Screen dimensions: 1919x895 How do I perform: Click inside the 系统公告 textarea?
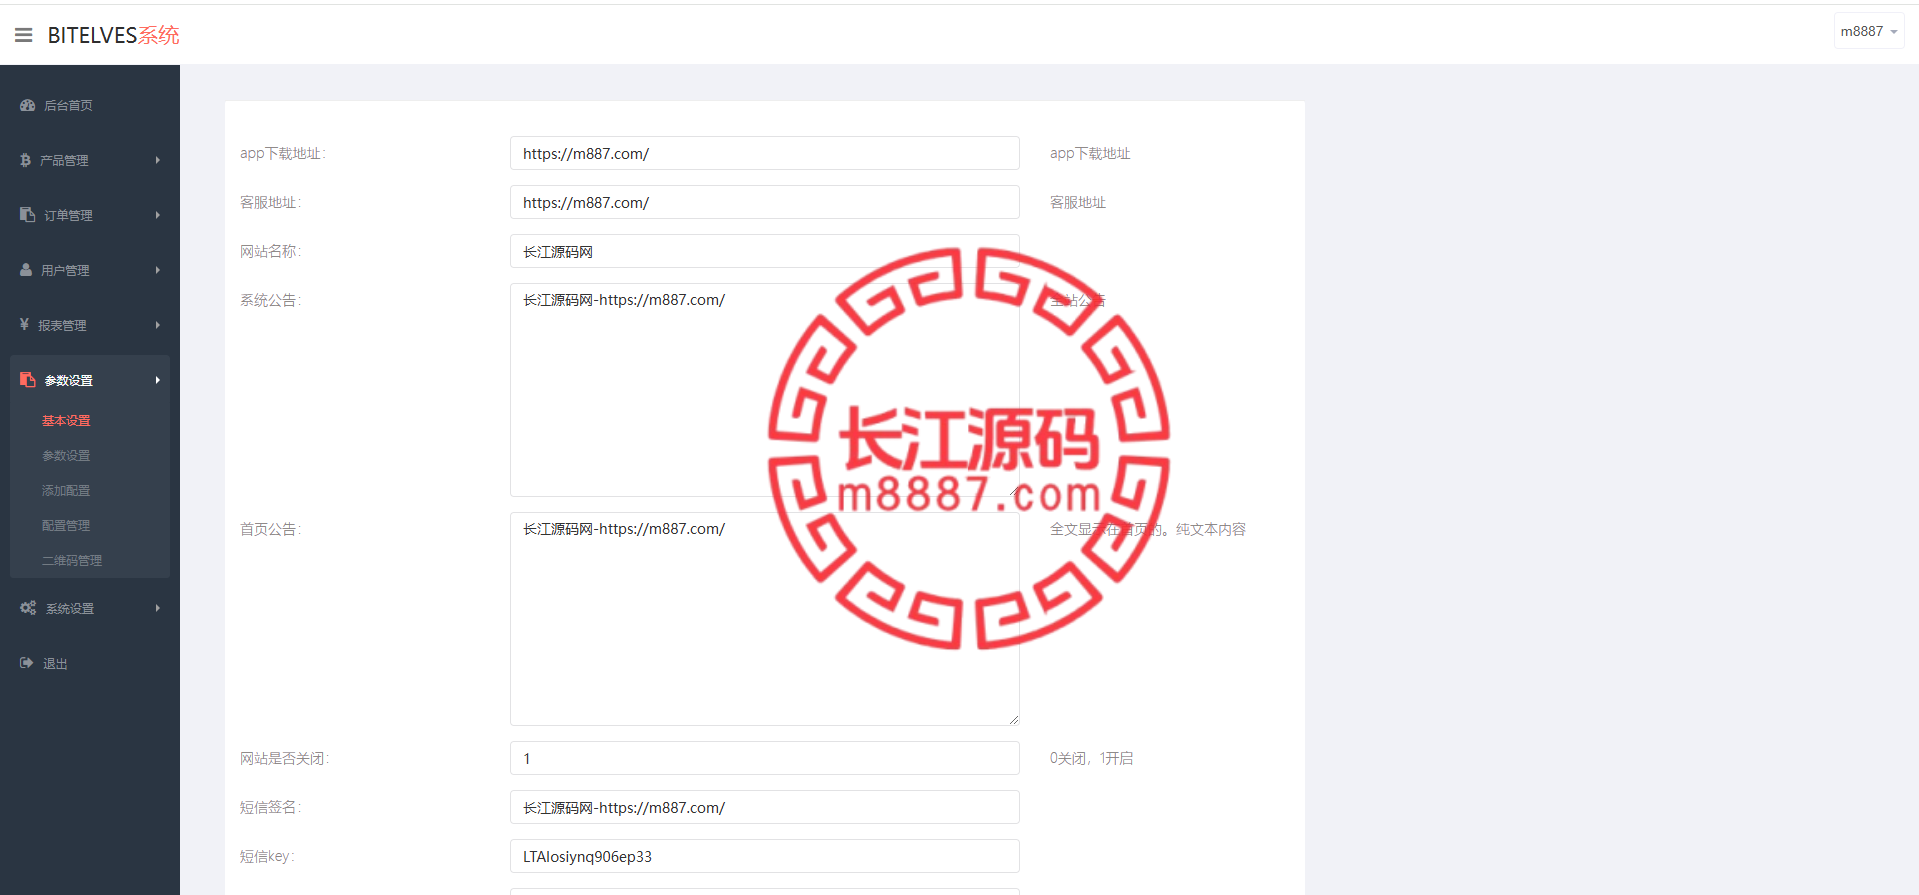pos(765,390)
